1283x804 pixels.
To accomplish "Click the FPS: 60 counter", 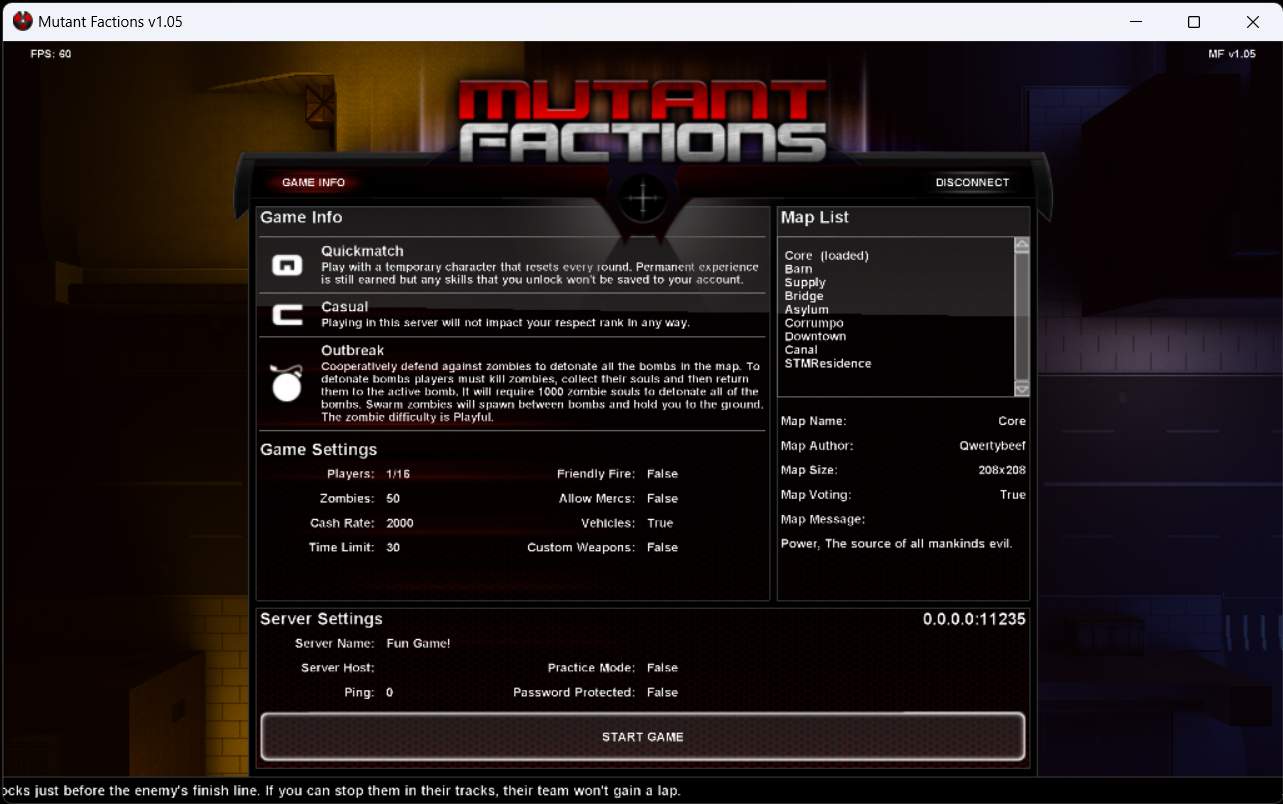I will 51,54.
